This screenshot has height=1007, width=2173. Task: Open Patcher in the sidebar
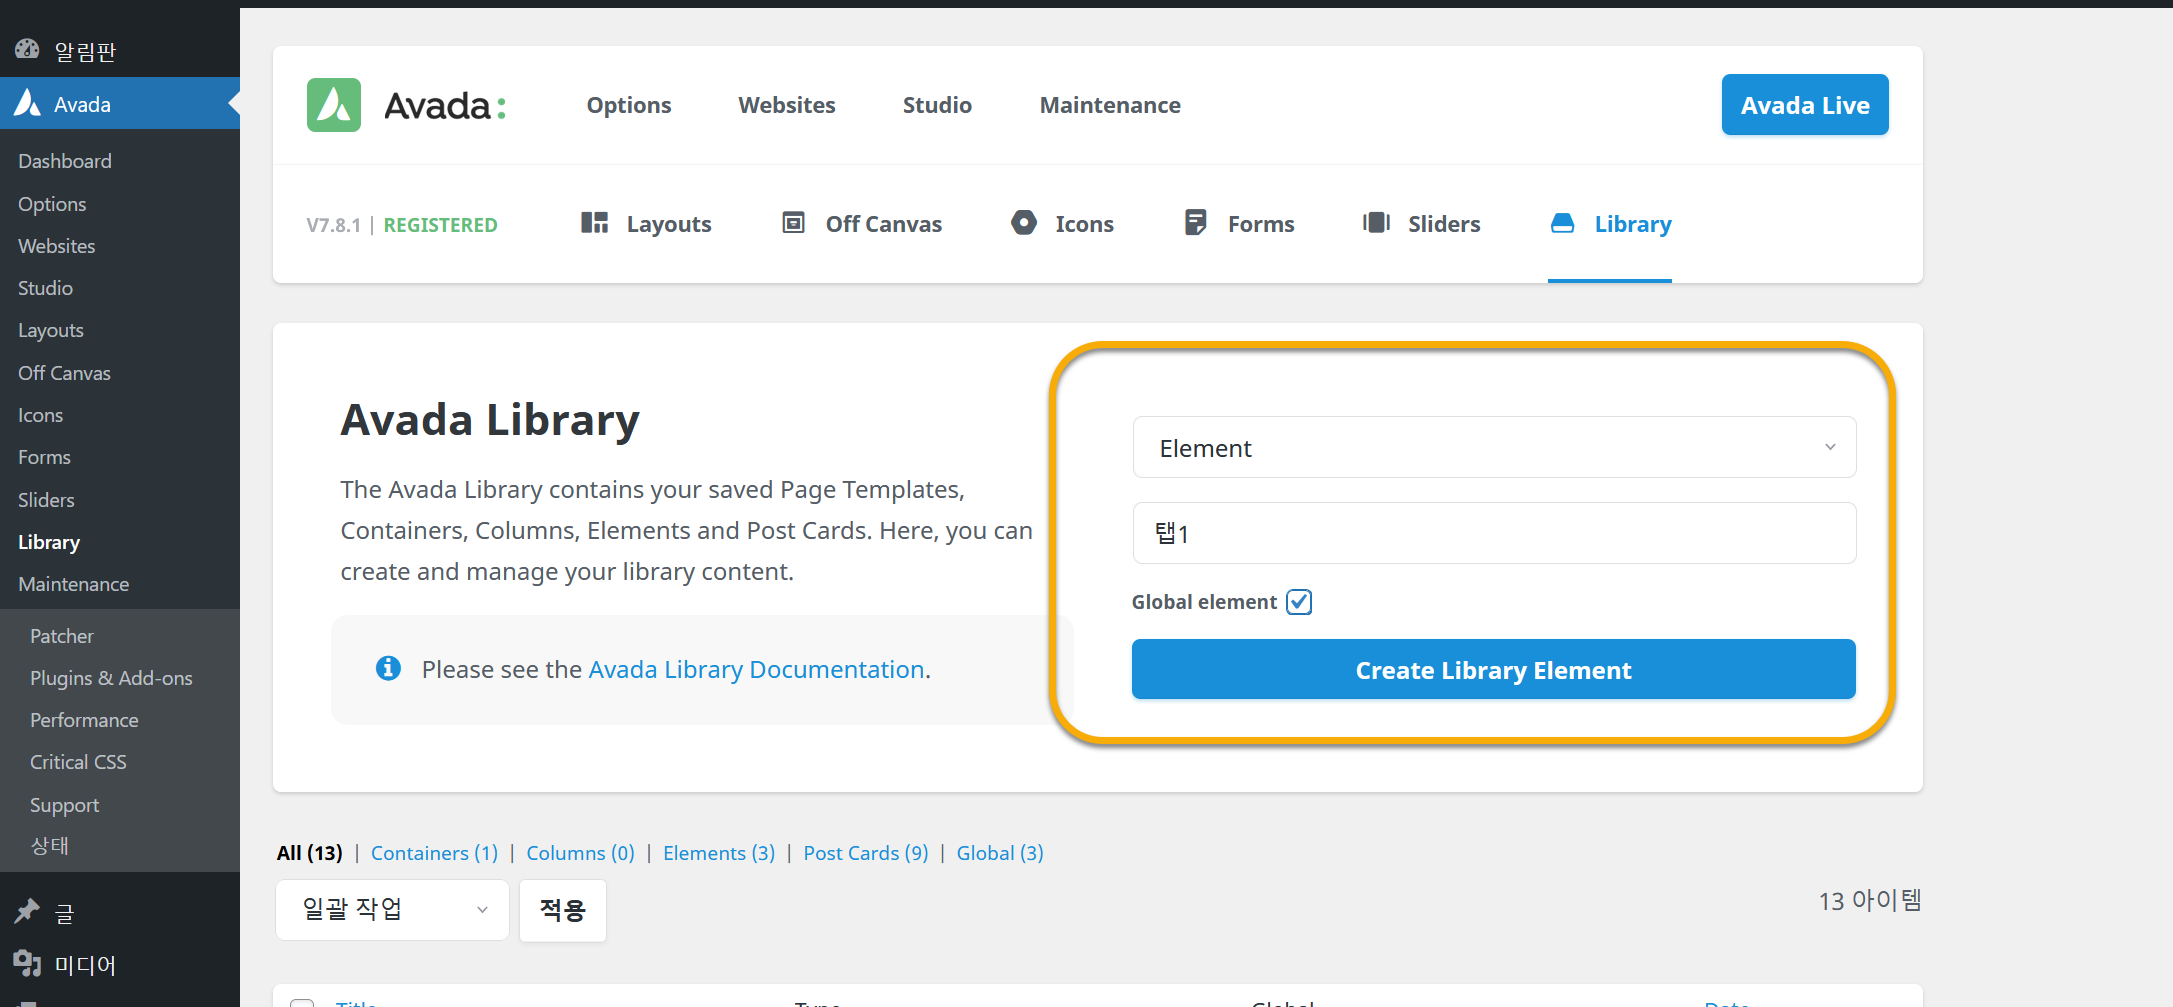point(62,636)
